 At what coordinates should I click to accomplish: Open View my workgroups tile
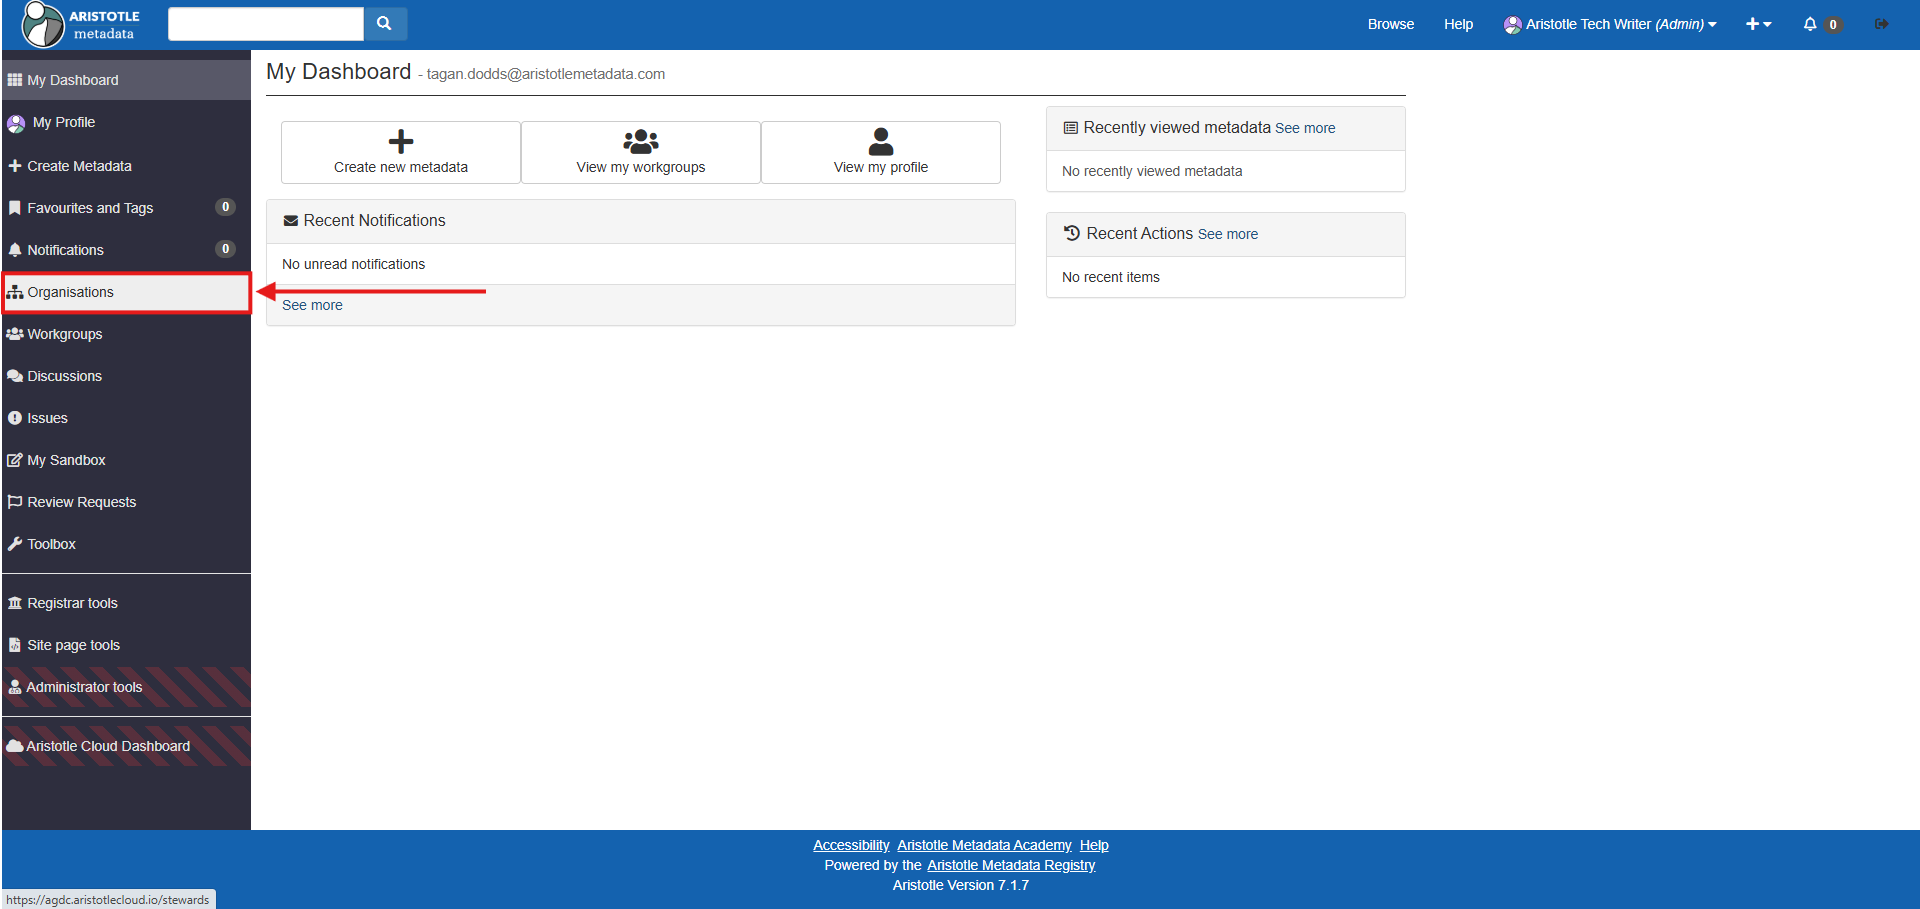(x=640, y=152)
